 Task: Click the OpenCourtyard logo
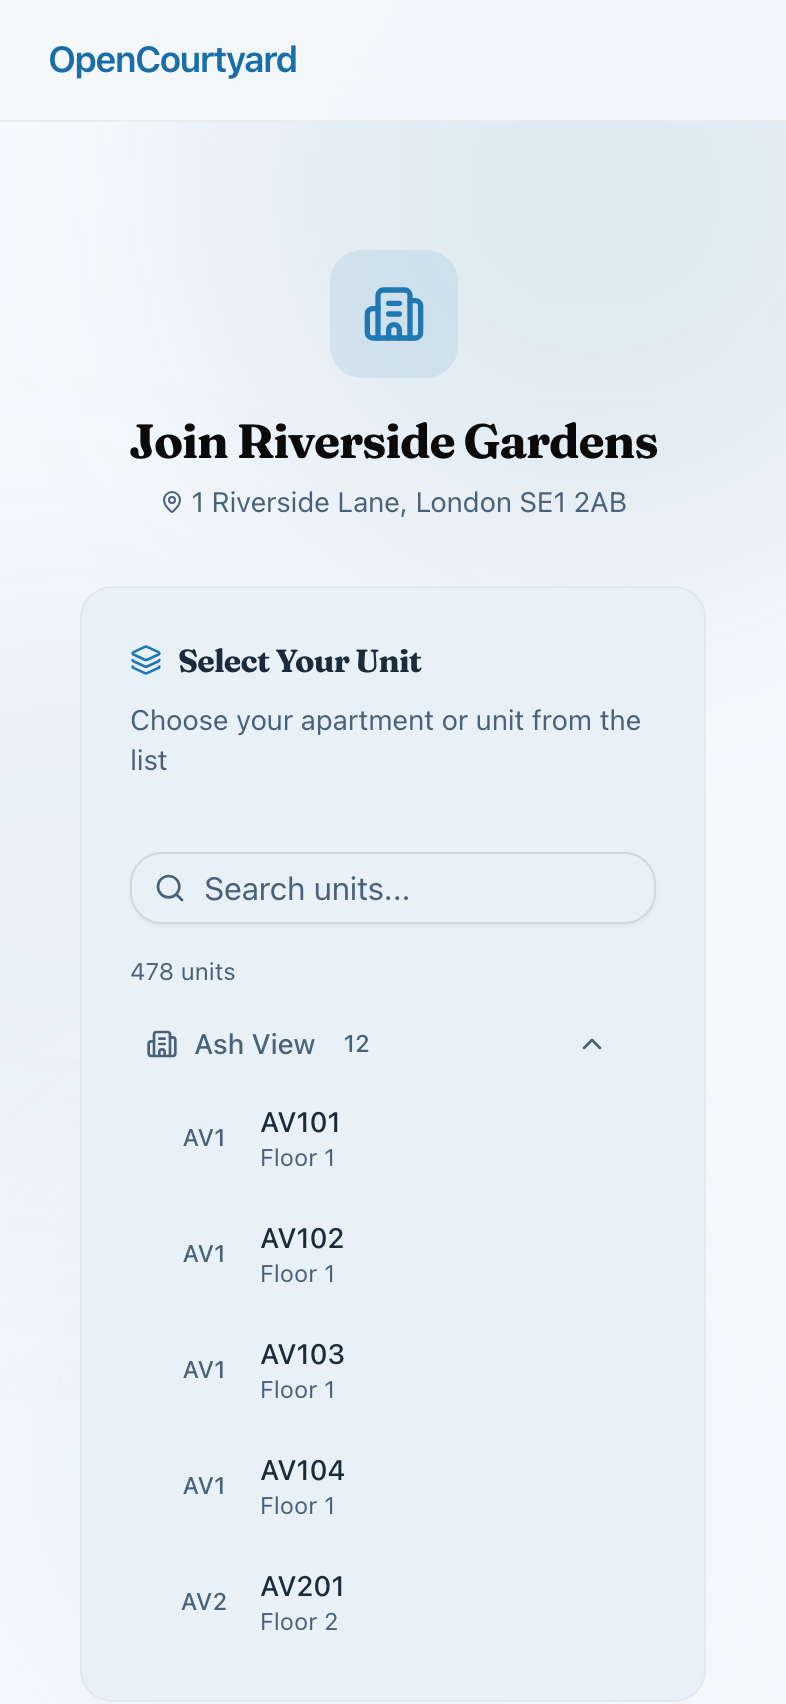175,60
